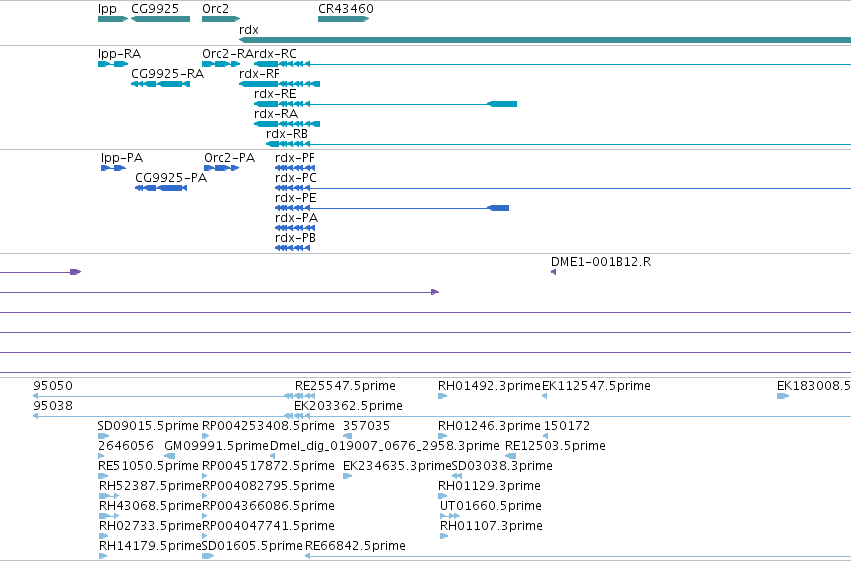Image resolution: width=851 pixels, height=561 pixels.
Task: Click the rdx-RC transcript label
Action: pyautogui.click(x=275, y=54)
